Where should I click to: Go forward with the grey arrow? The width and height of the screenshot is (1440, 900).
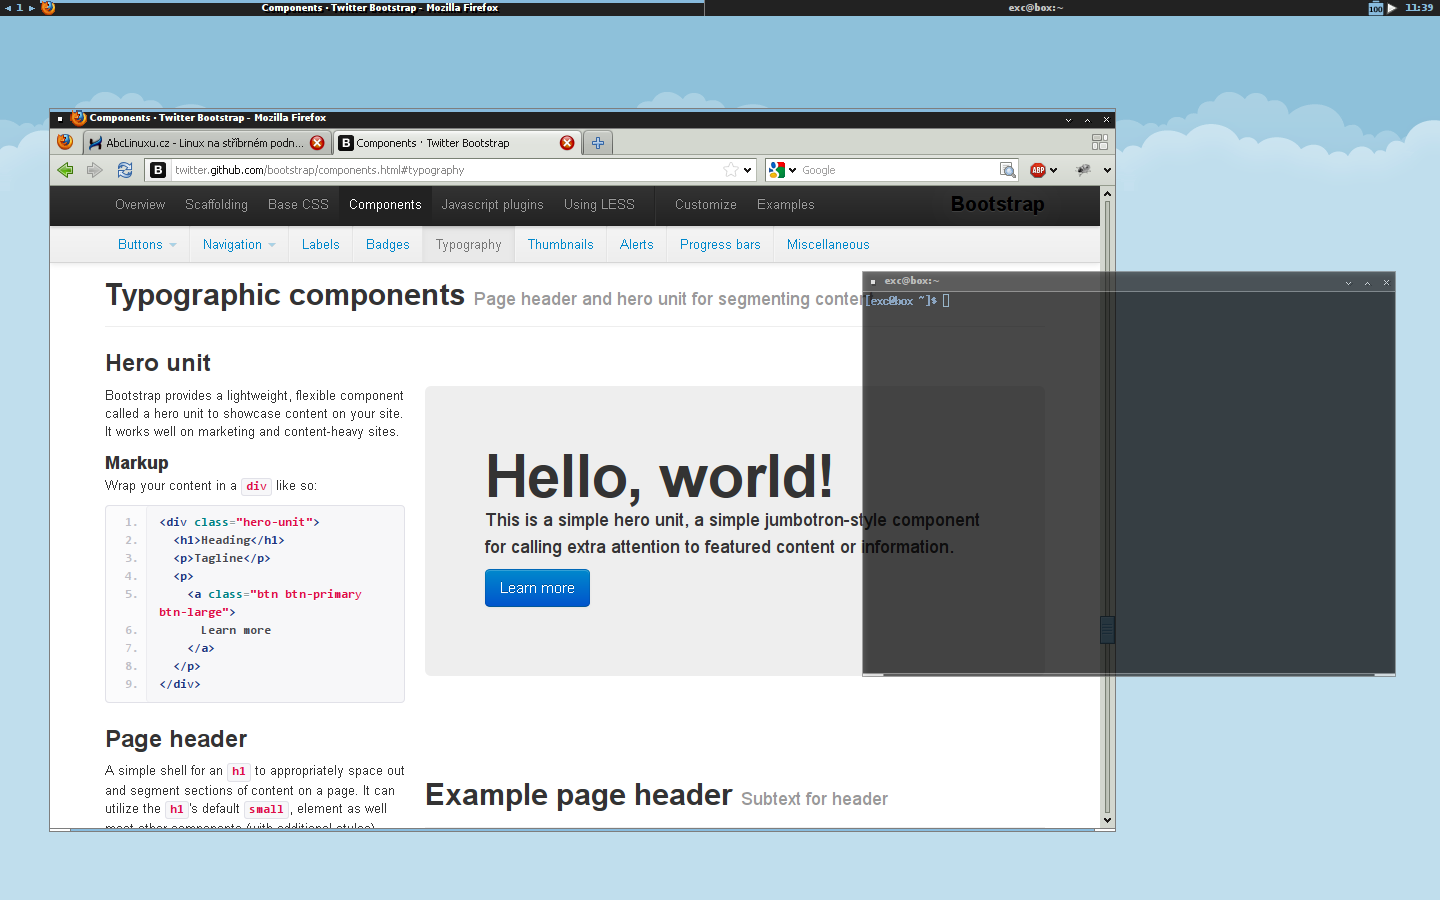[95, 170]
